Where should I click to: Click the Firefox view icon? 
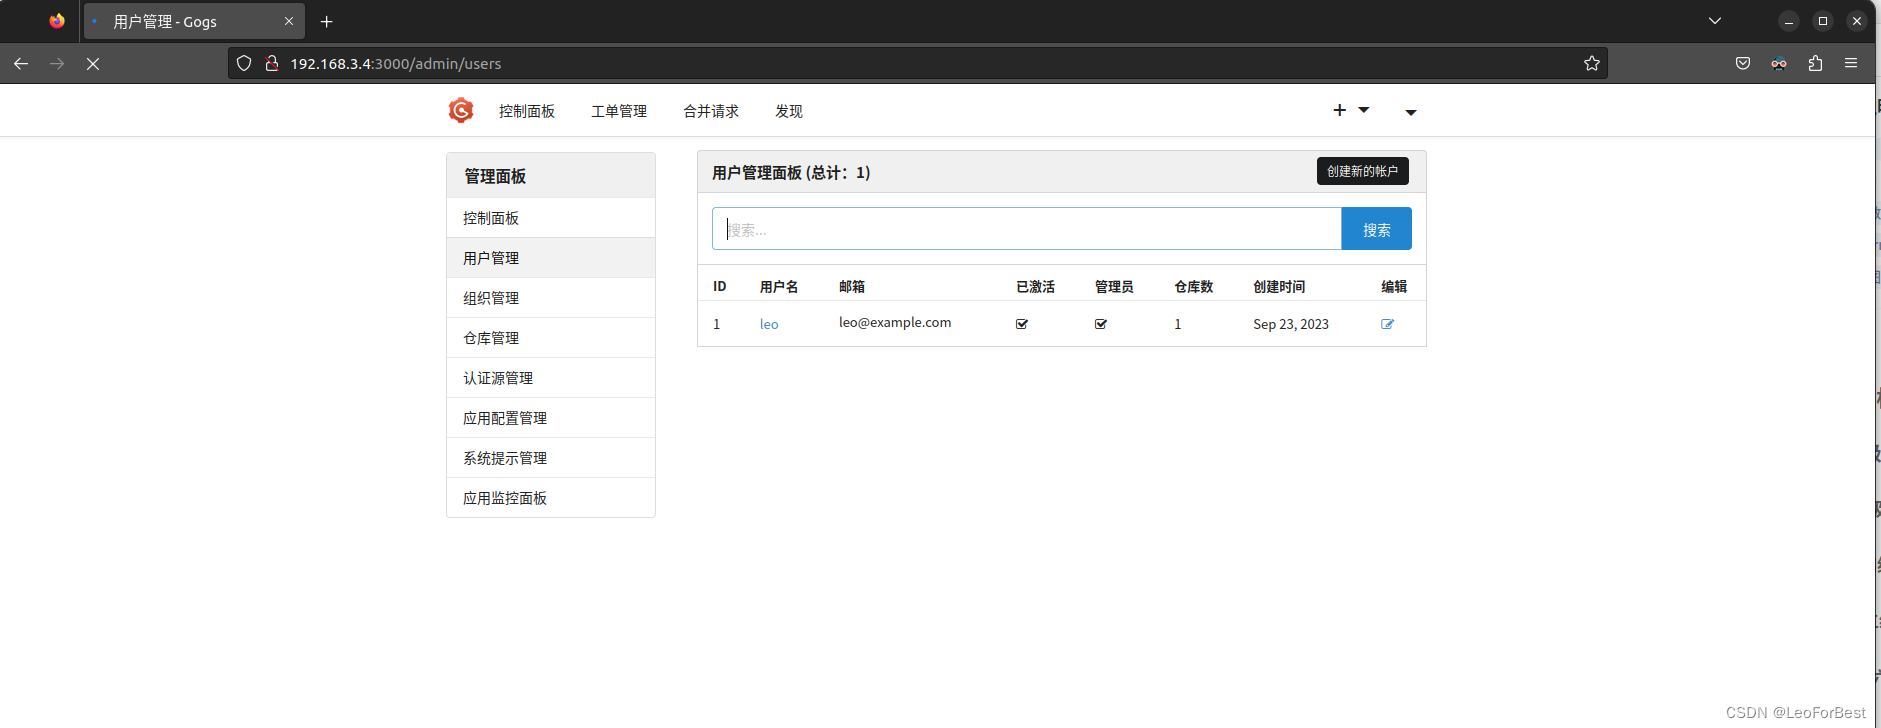pos(57,21)
